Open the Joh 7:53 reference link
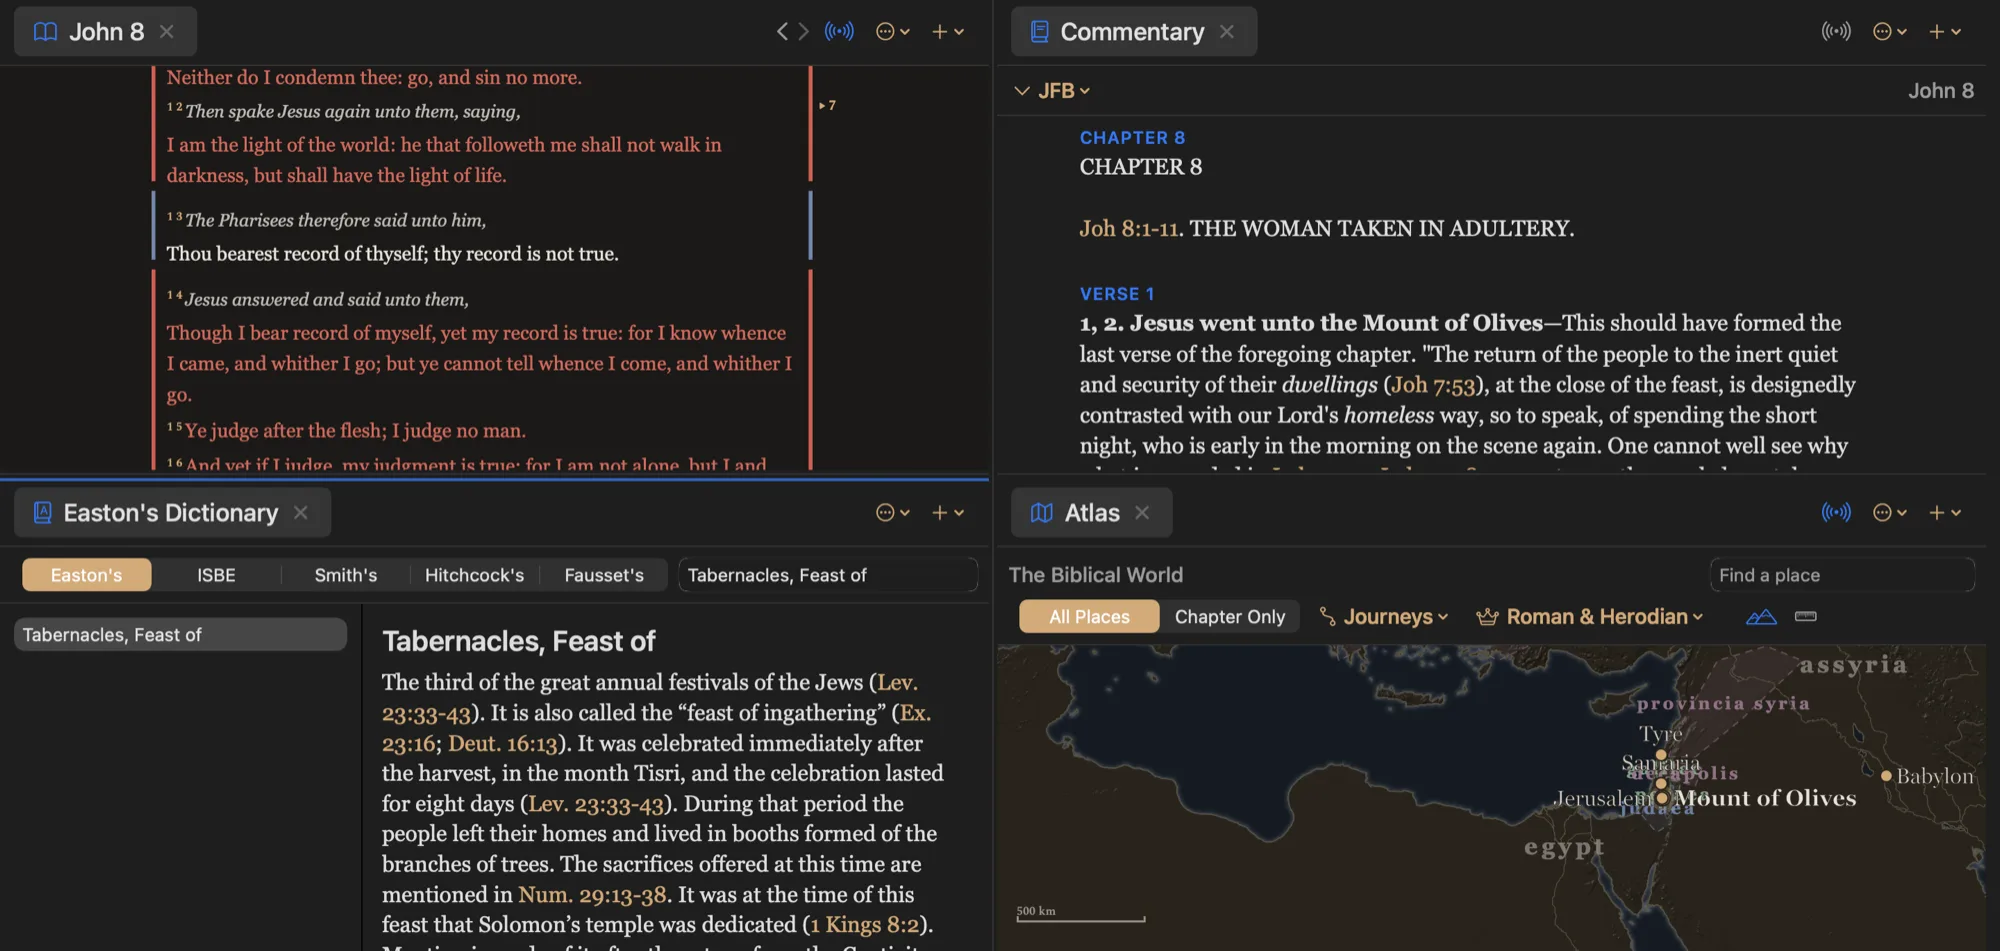The image size is (2000, 951). [x=1433, y=385]
